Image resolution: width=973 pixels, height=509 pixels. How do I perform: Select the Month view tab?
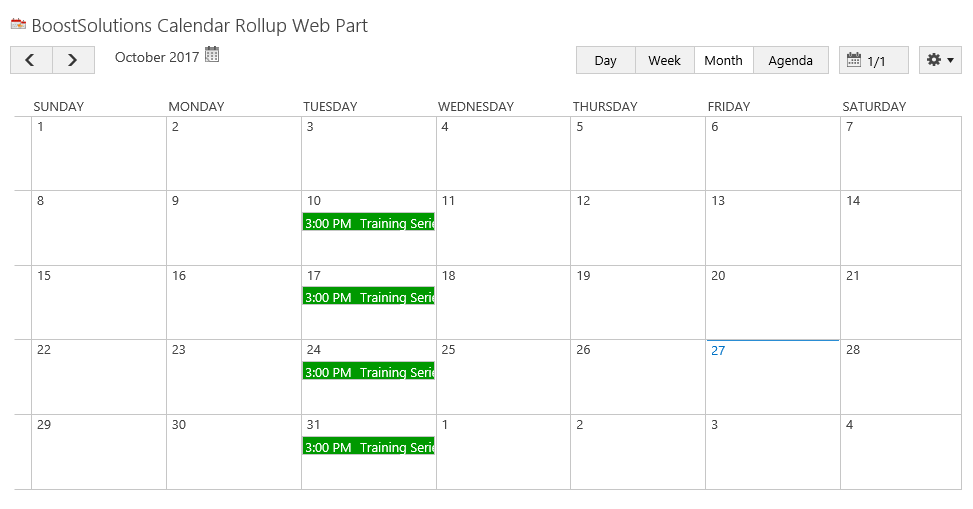click(x=724, y=60)
